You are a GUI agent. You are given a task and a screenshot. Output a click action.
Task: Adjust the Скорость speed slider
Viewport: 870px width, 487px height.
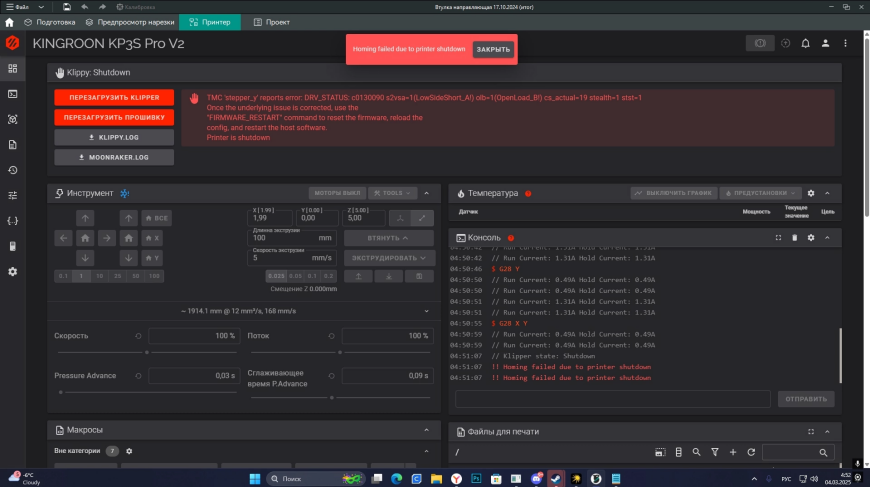[x=147, y=352]
